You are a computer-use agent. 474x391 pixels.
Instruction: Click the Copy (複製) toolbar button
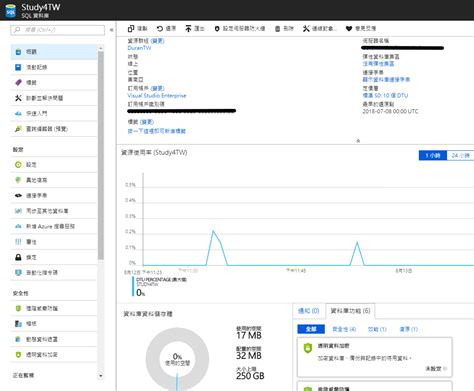point(137,29)
